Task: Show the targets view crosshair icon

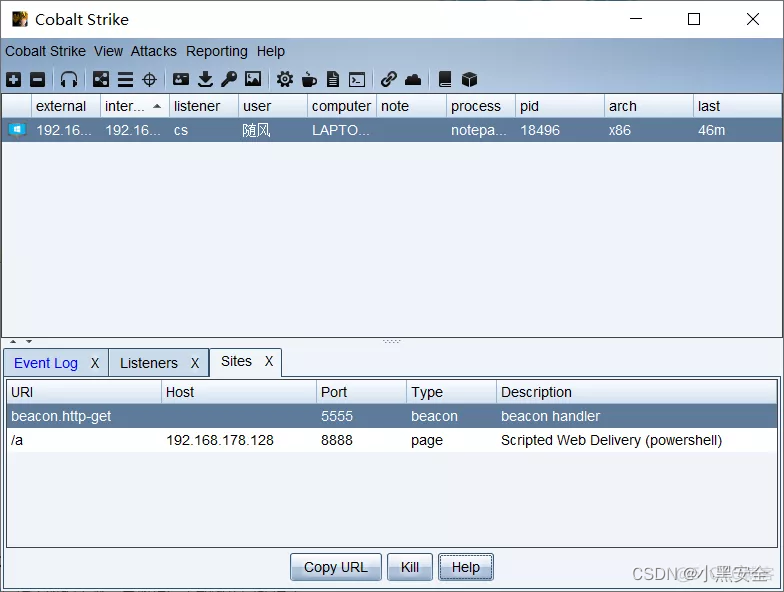Action: [x=149, y=80]
